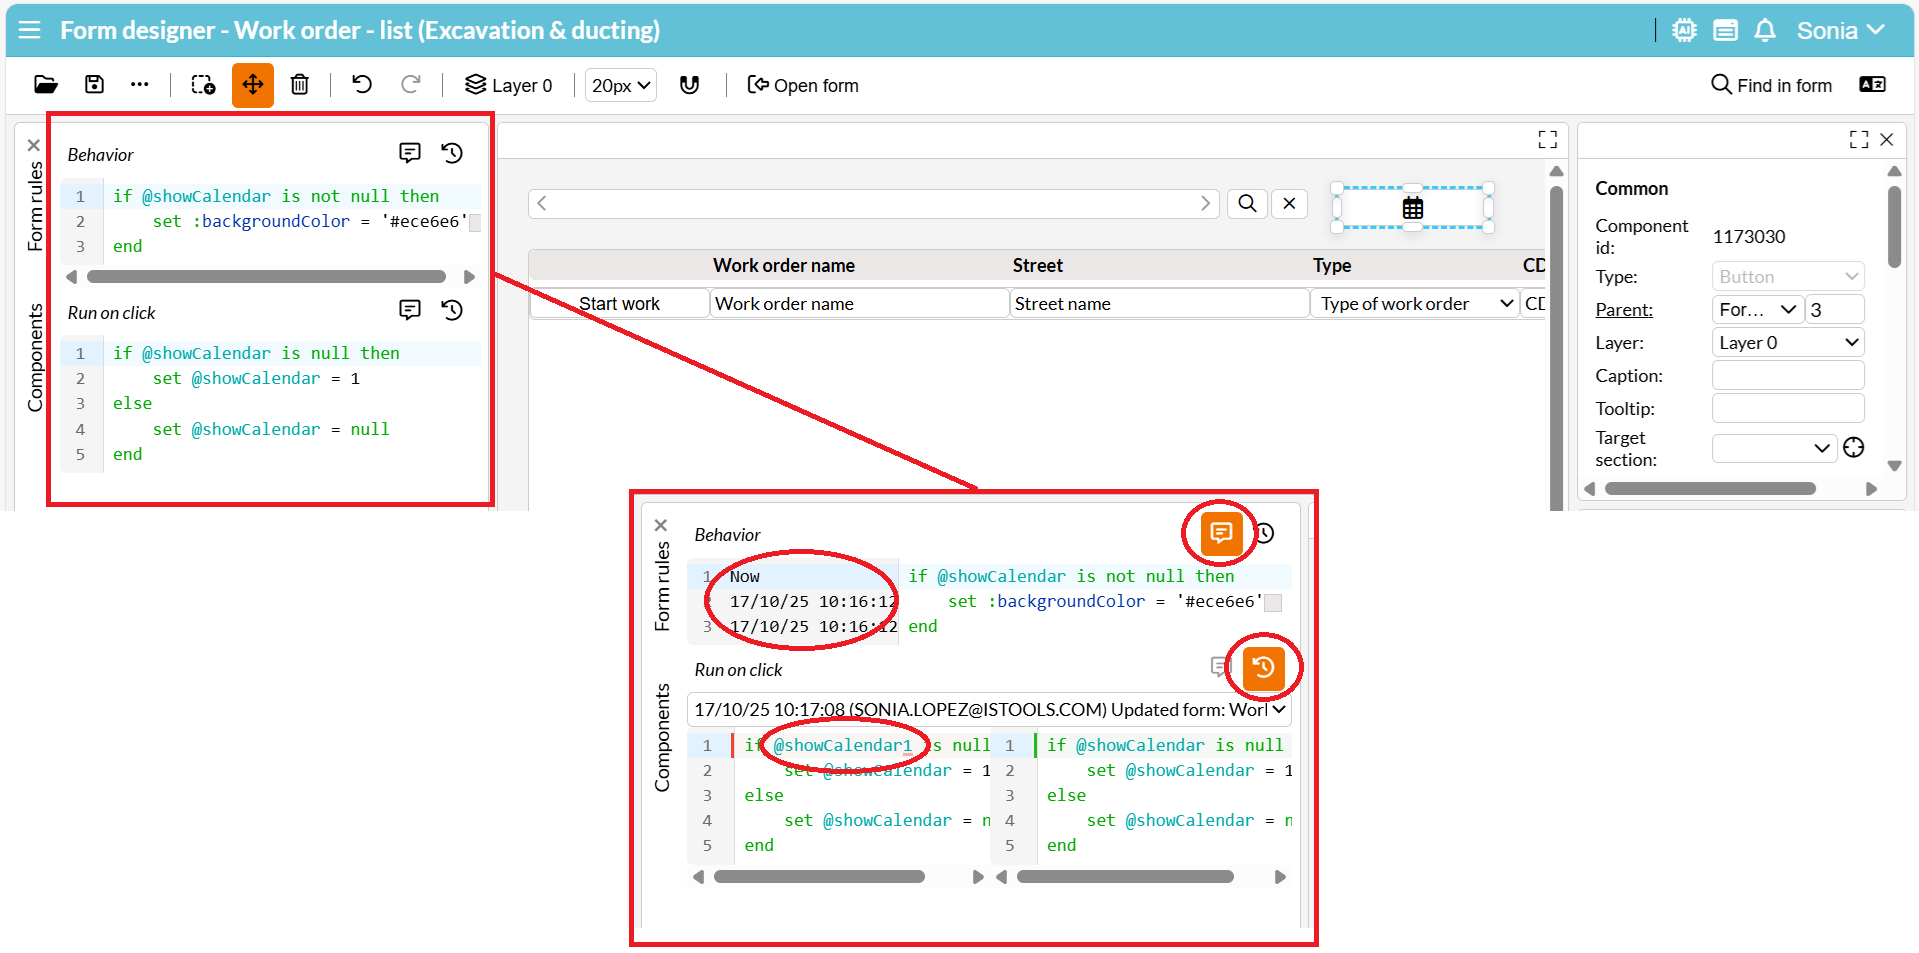Click the magnet snap icon
Screen dimensions: 1919x953
click(x=689, y=85)
